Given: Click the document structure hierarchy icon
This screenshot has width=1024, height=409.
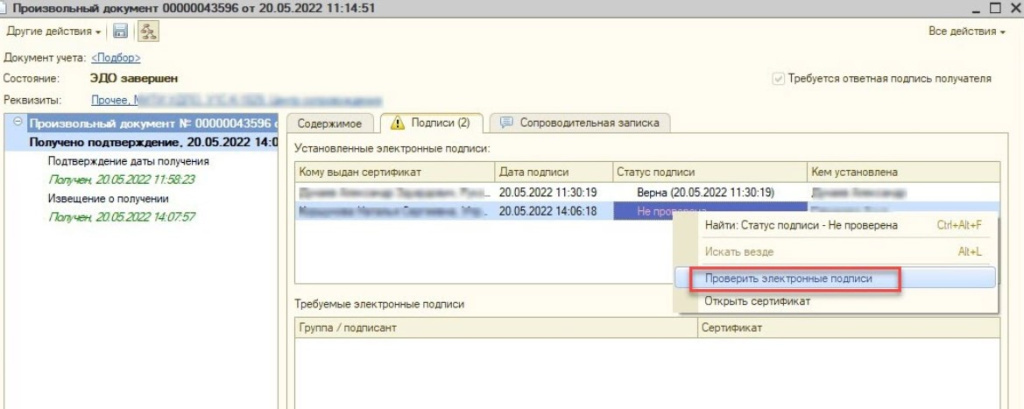Looking at the screenshot, I should click(146, 32).
